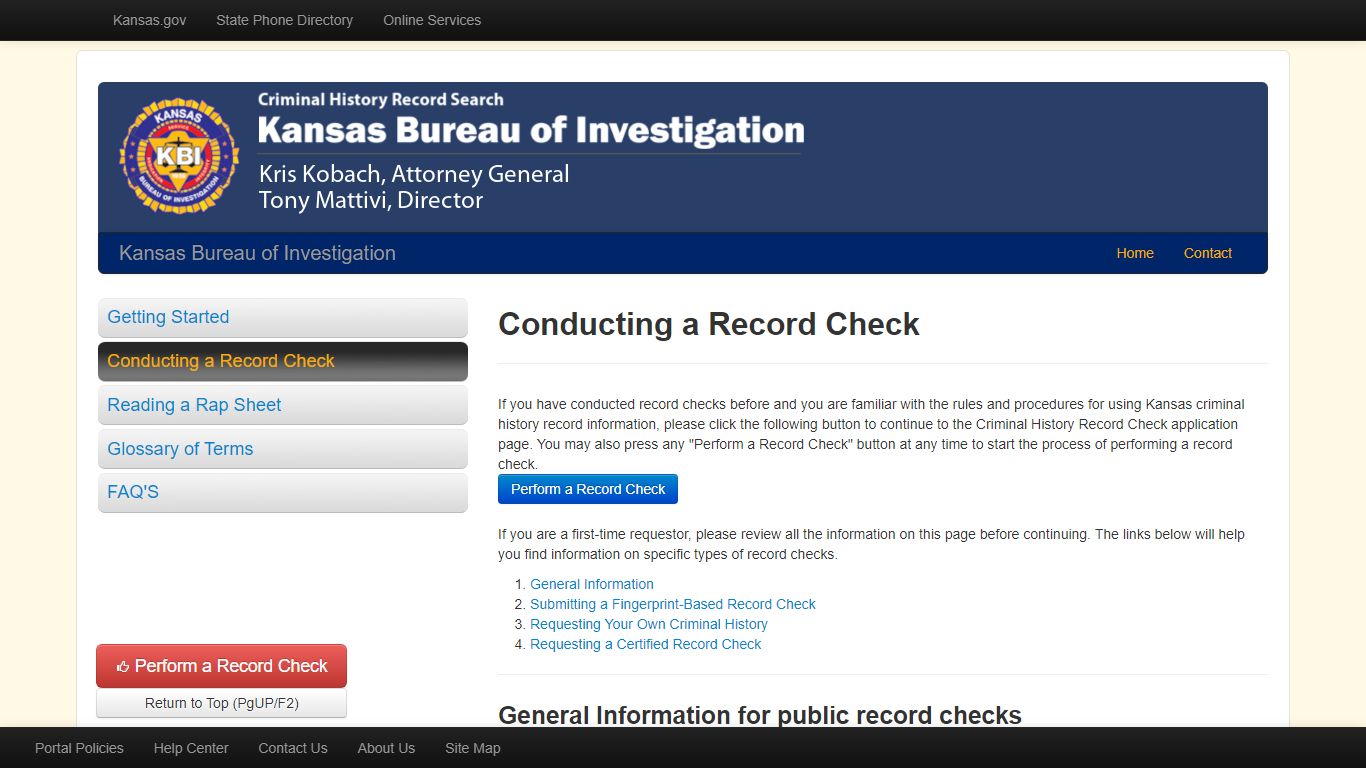
Task: Click thumbs-up icon on red Perform button
Action: point(123,667)
